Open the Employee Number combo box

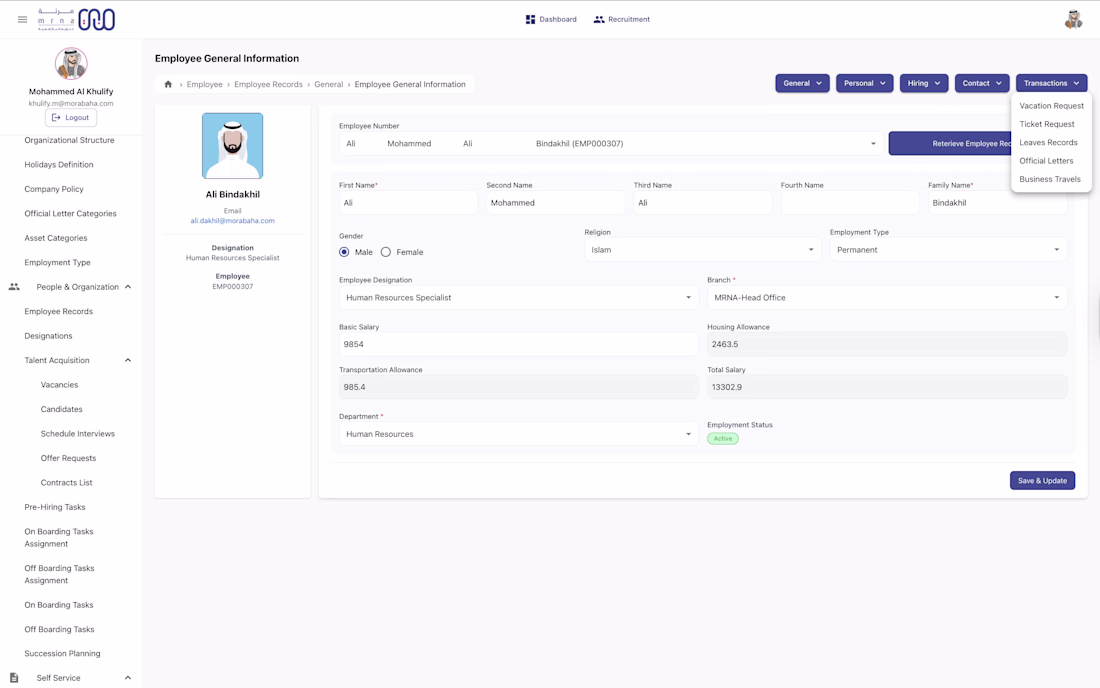point(610,144)
